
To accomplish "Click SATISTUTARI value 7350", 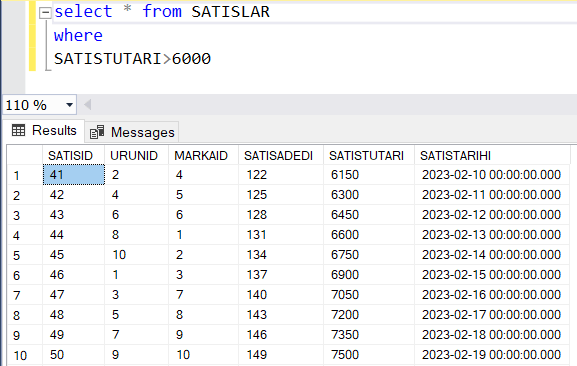I will click(x=369, y=334).
